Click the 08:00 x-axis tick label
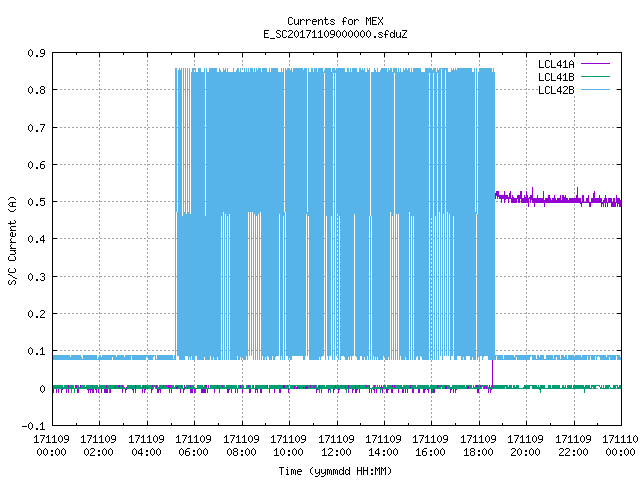 coord(241,452)
